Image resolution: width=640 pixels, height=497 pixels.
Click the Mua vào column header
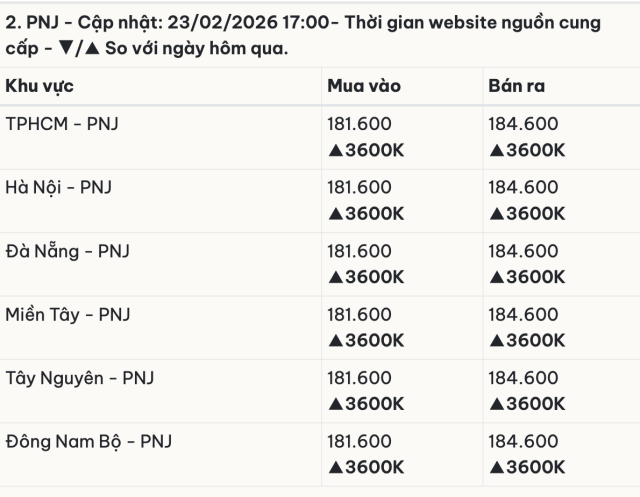[x=364, y=86]
